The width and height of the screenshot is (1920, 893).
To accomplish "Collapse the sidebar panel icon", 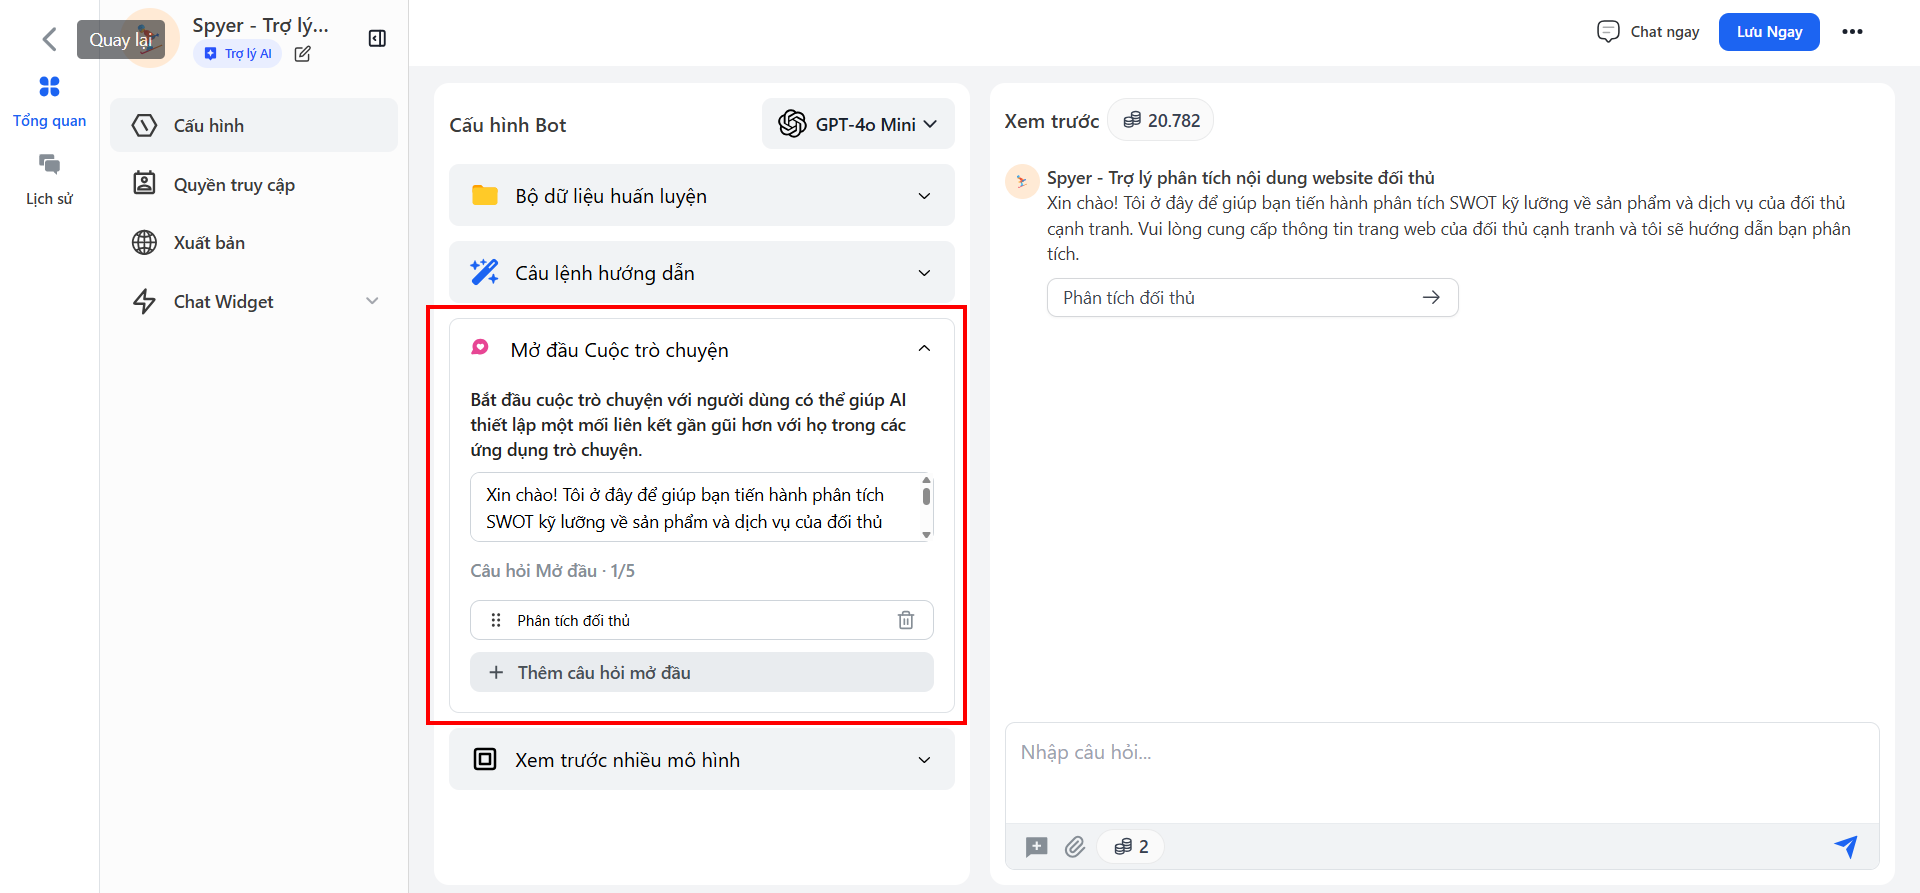I will tap(377, 39).
